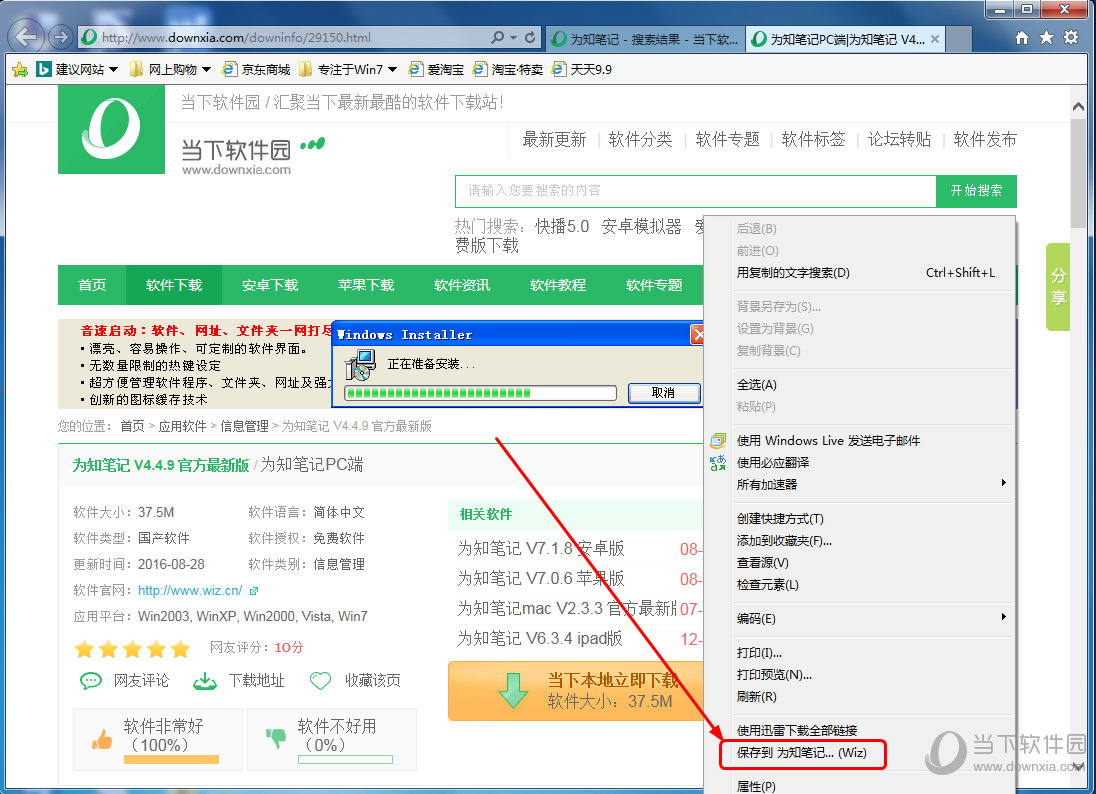Click 取消 in Windows Installer dialog

663,393
